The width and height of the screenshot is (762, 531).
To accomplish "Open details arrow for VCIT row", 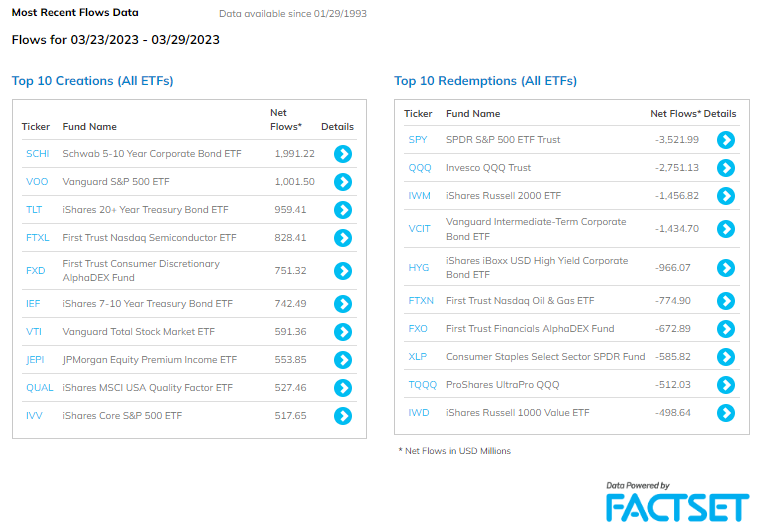I will tap(726, 229).
